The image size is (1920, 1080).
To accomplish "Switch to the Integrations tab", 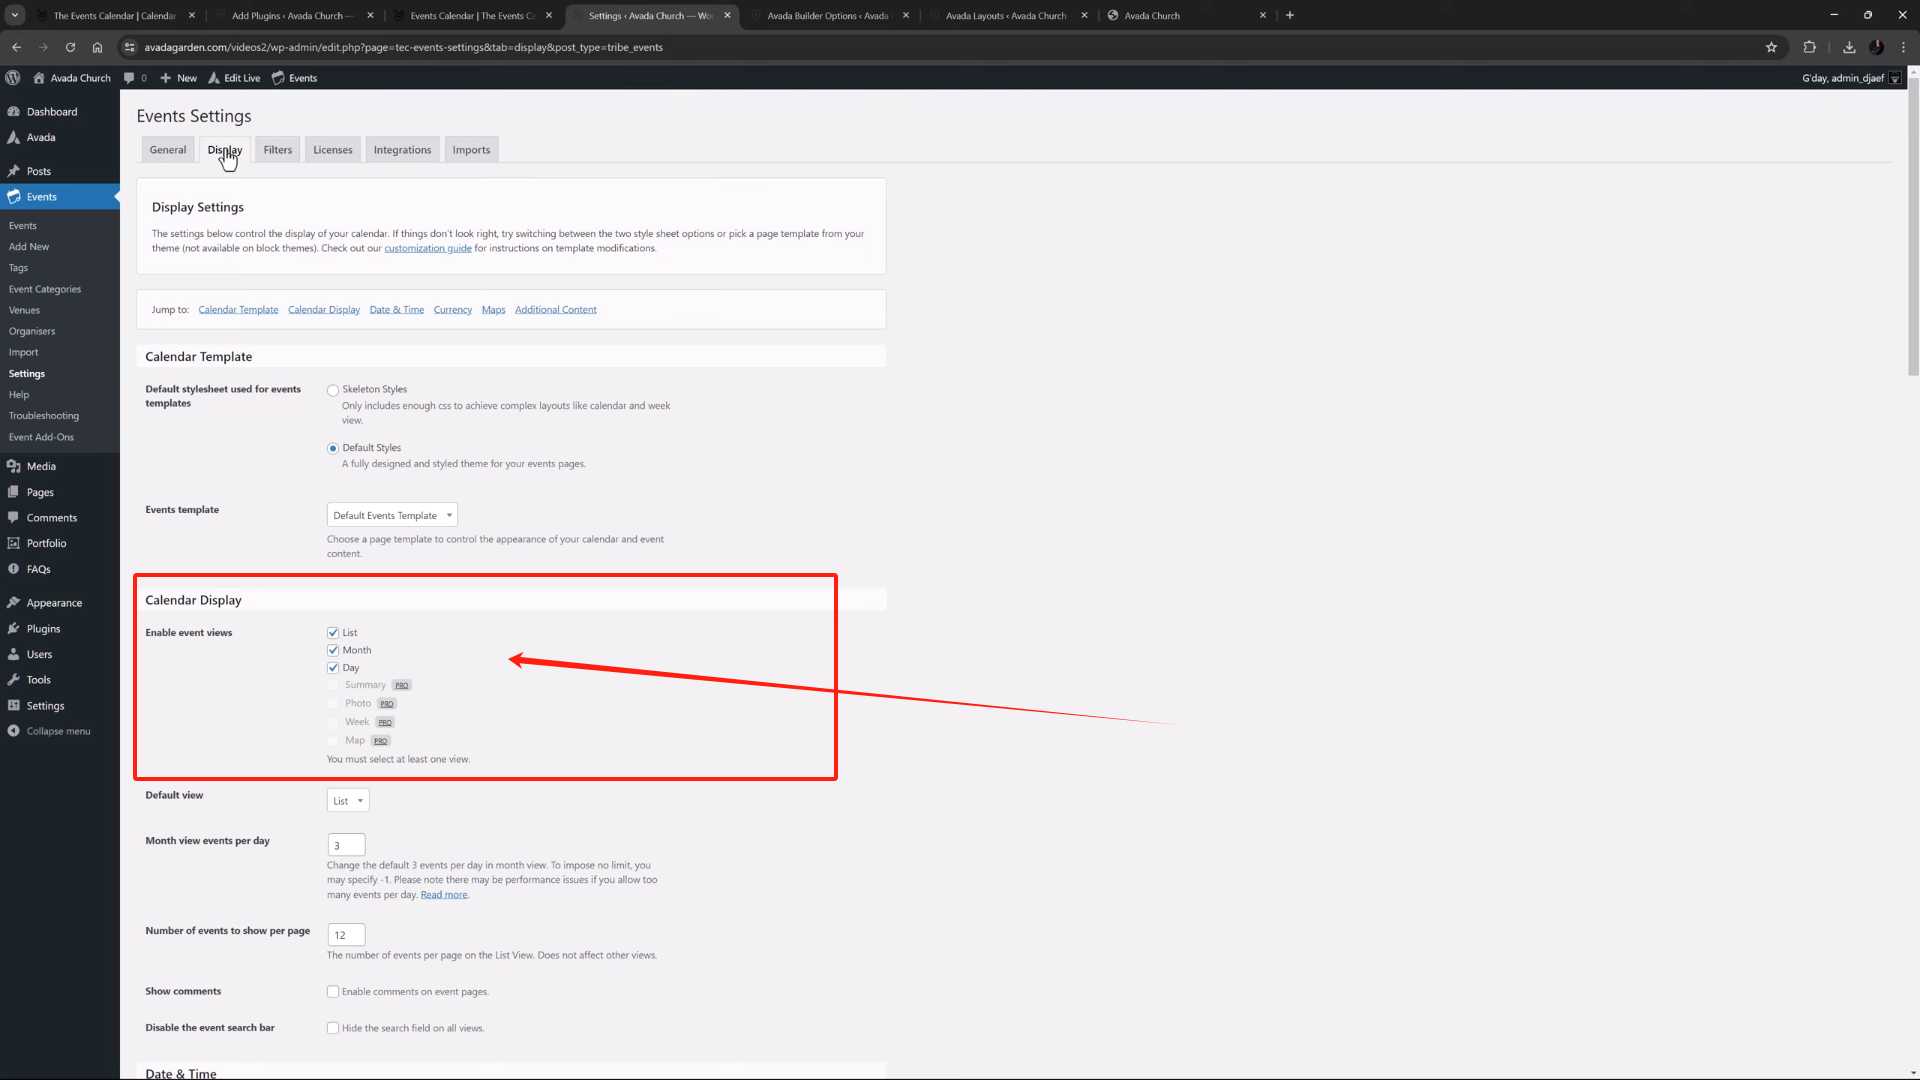I will (x=402, y=149).
